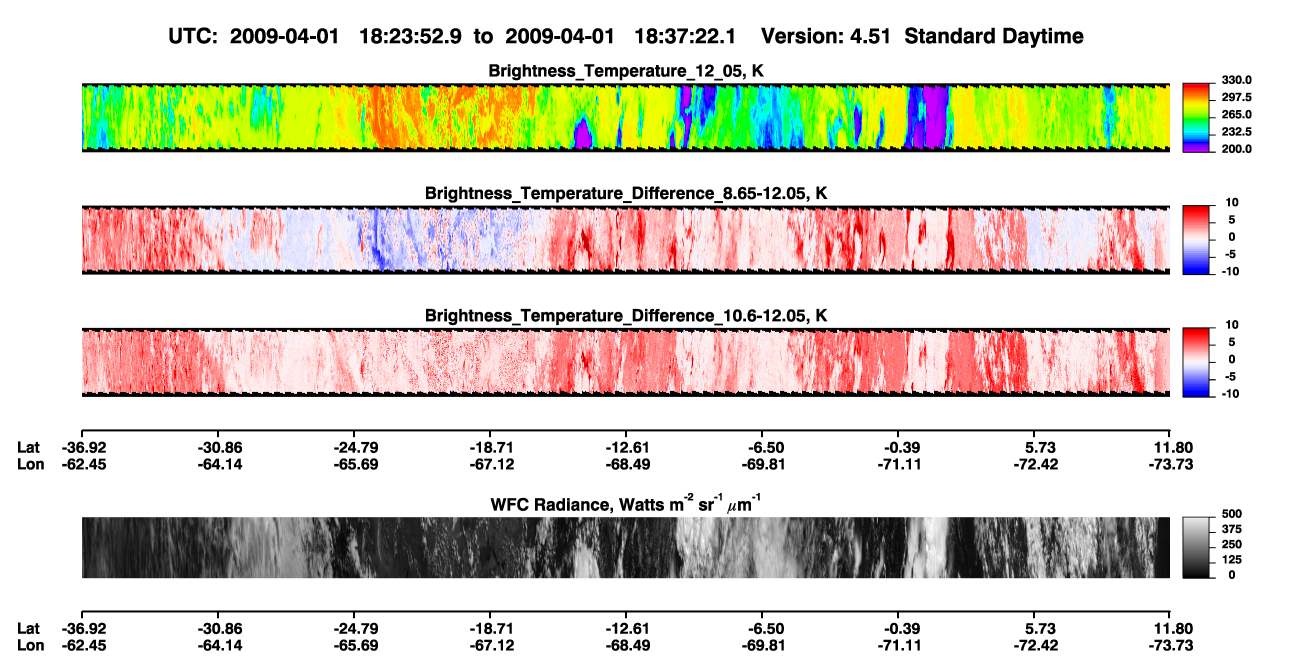1300x667 pixels.
Task: Click the 8.65-12.05 difference color scale bar
Action: pyautogui.click(x=1195, y=238)
